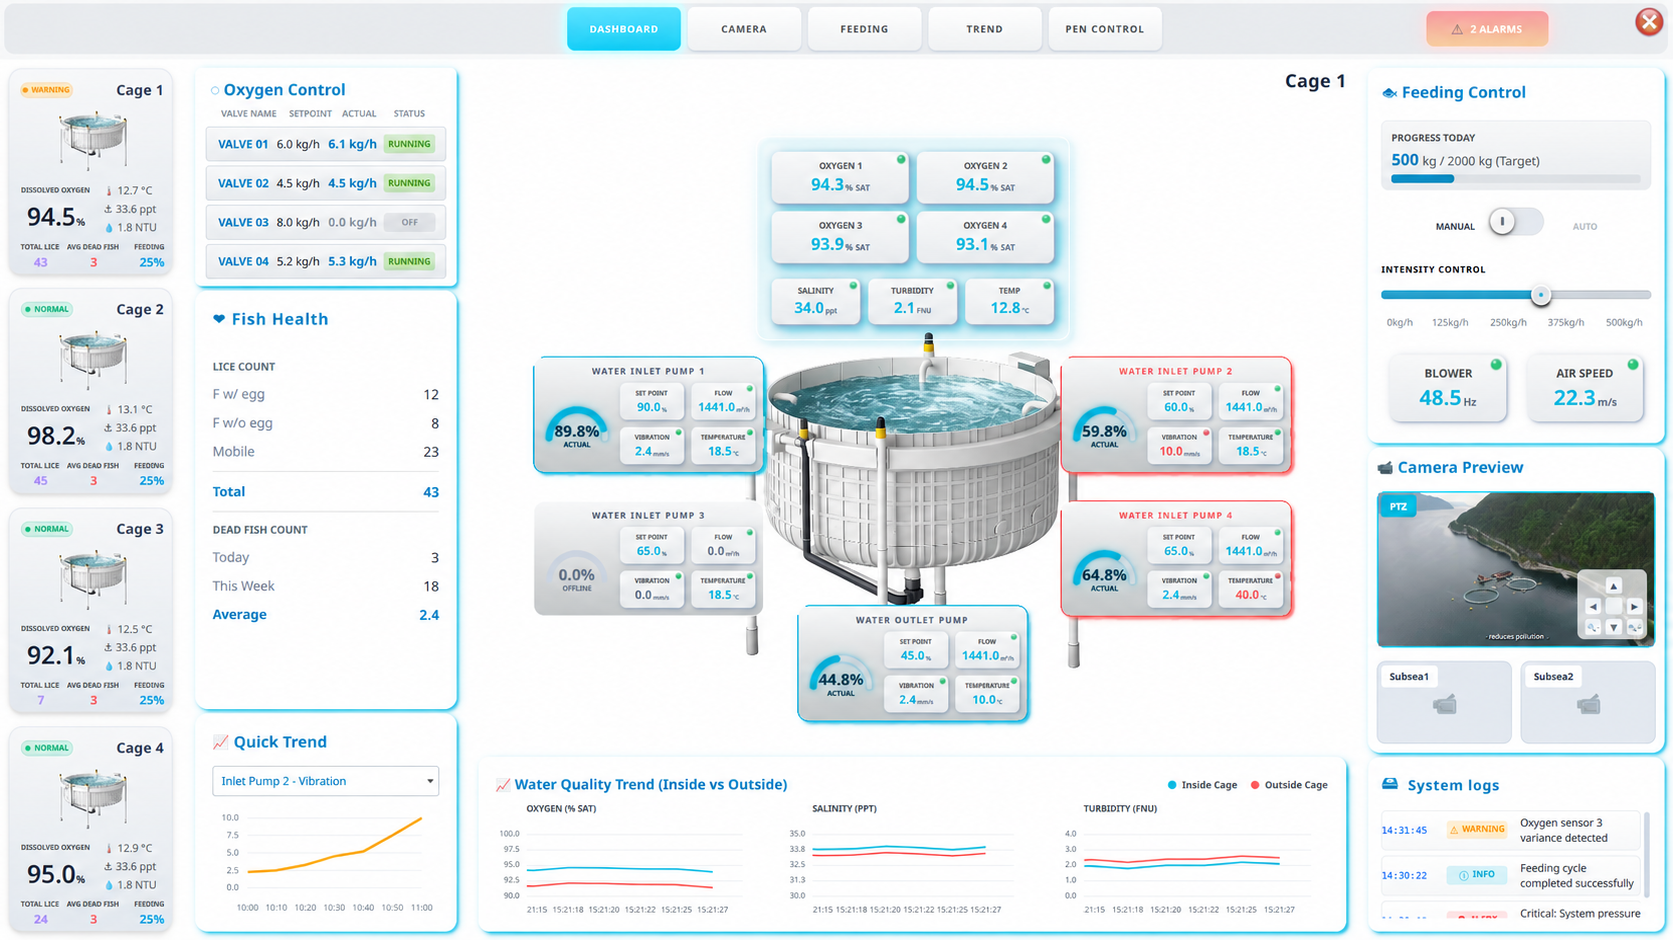Adjust Intensity Control slider handle
1673x940 pixels.
pyautogui.click(x=1541, y=295)
